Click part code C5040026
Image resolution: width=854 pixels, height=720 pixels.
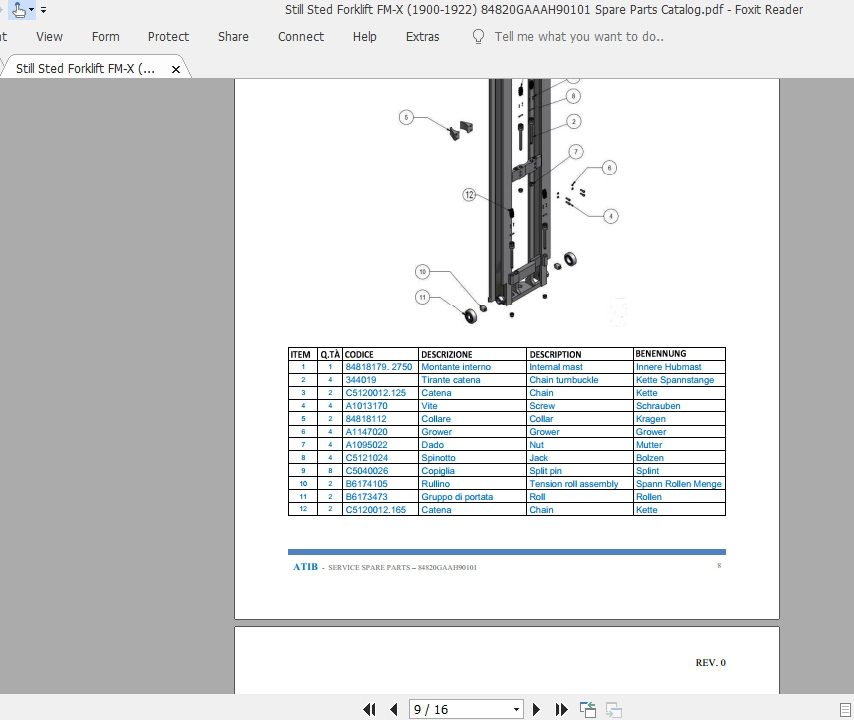367,471
